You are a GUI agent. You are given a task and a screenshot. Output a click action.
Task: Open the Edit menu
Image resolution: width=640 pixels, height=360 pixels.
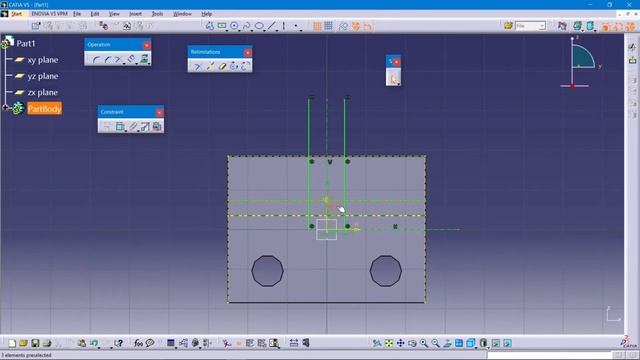click(x=95, y=14)
